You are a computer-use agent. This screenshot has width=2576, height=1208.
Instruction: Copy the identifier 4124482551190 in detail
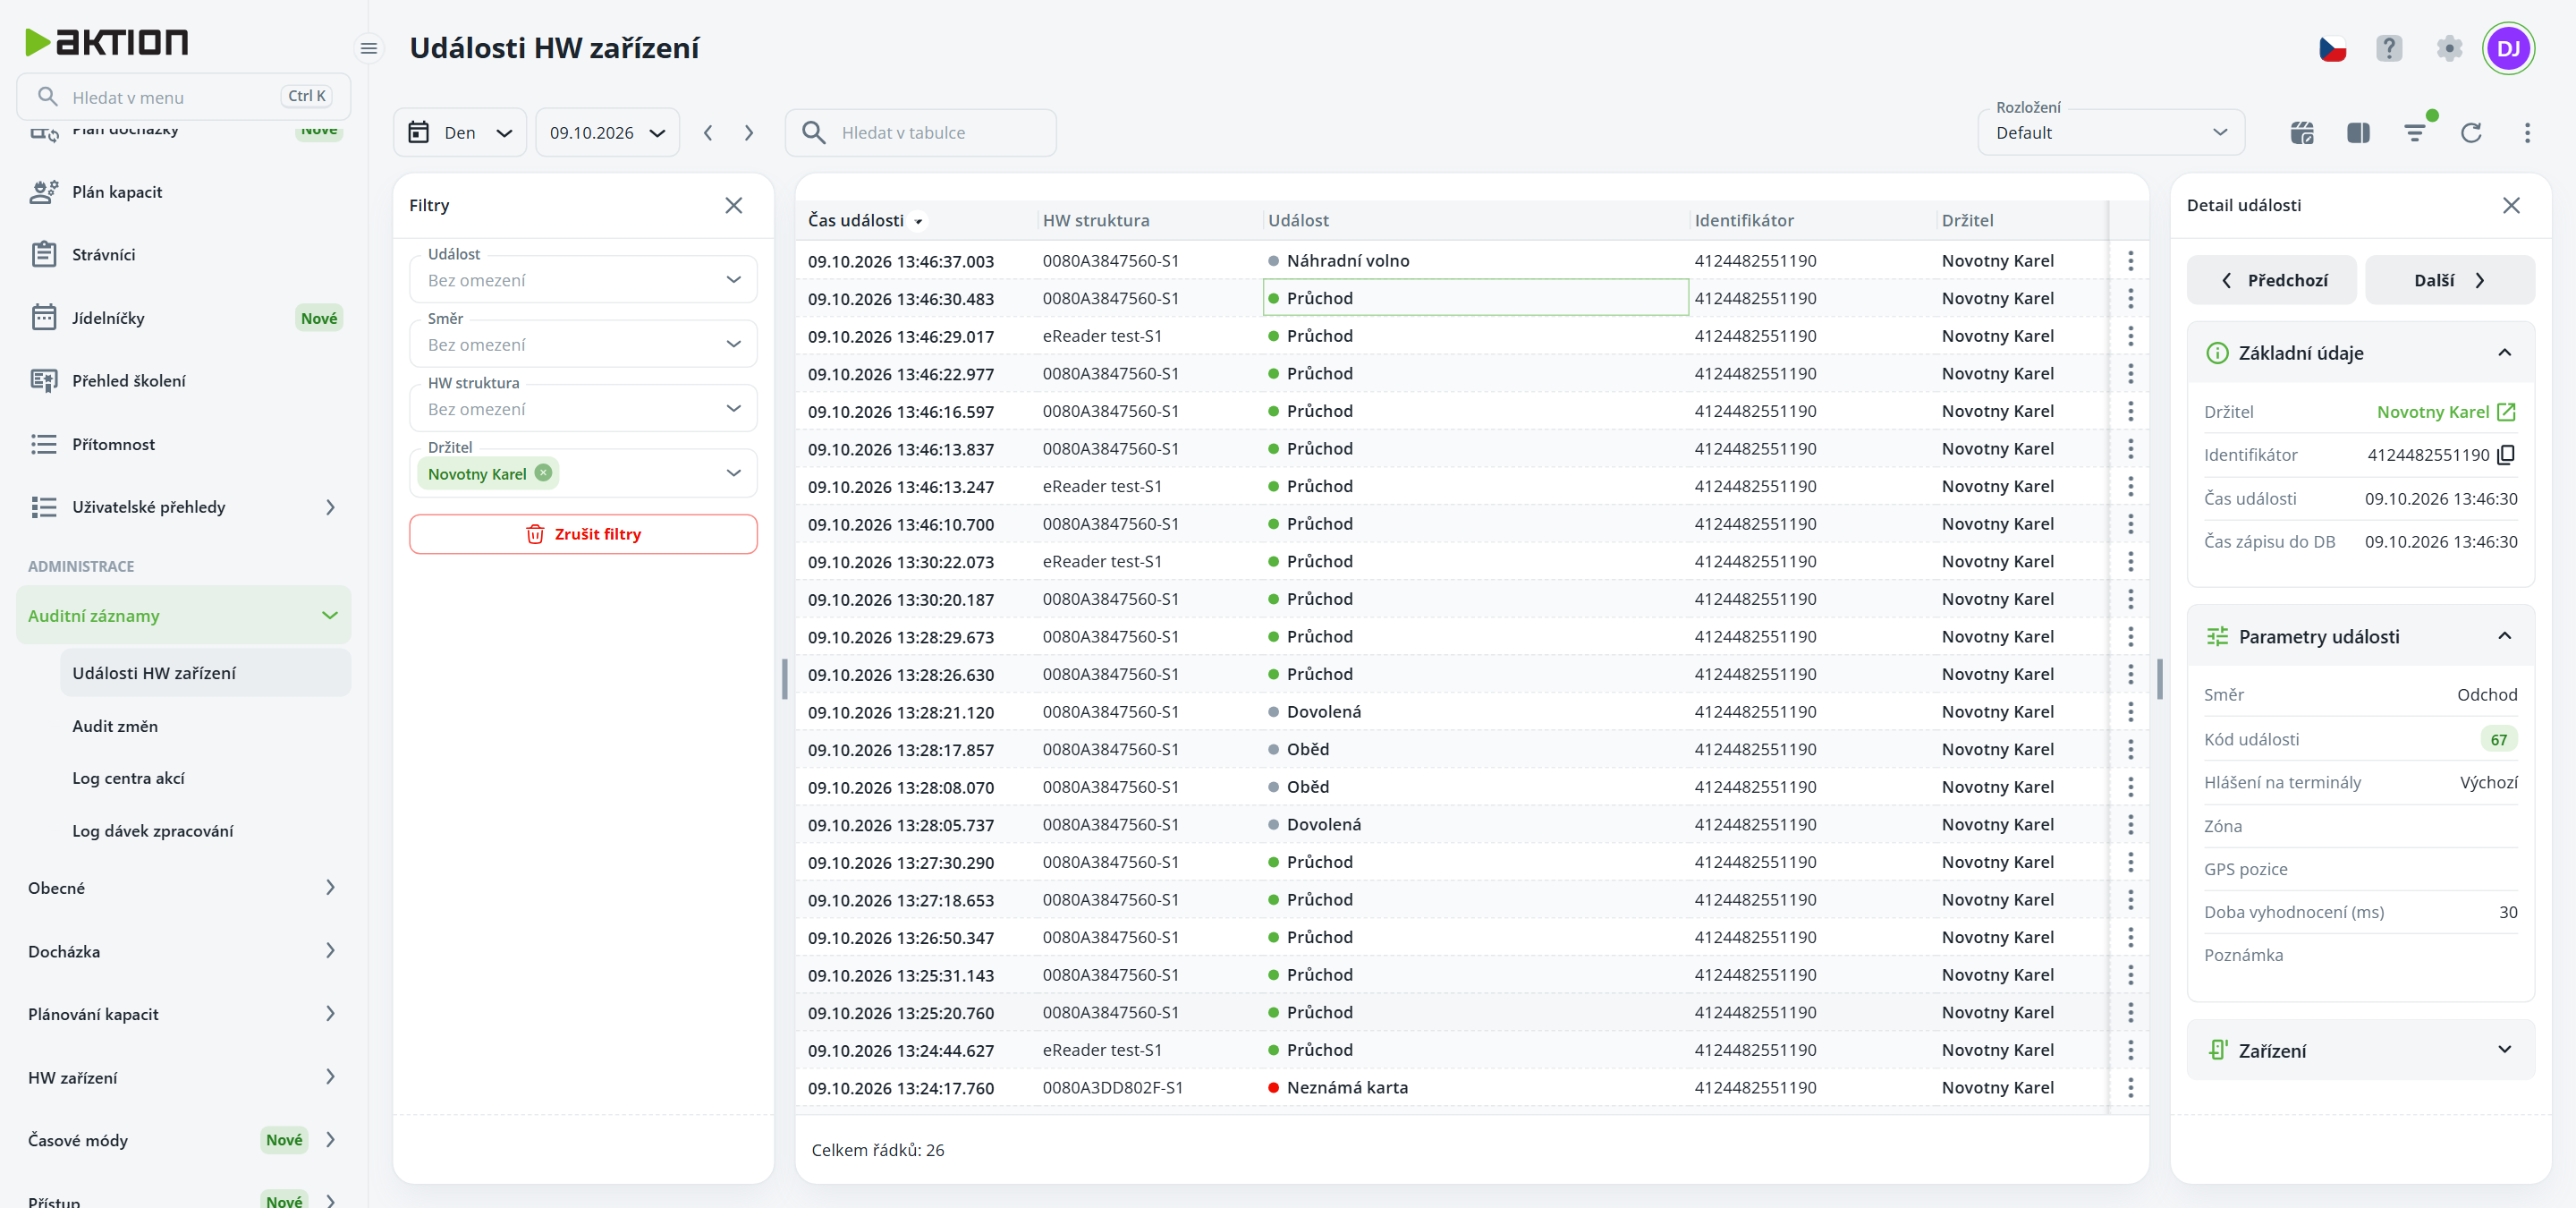point(2506,455)
